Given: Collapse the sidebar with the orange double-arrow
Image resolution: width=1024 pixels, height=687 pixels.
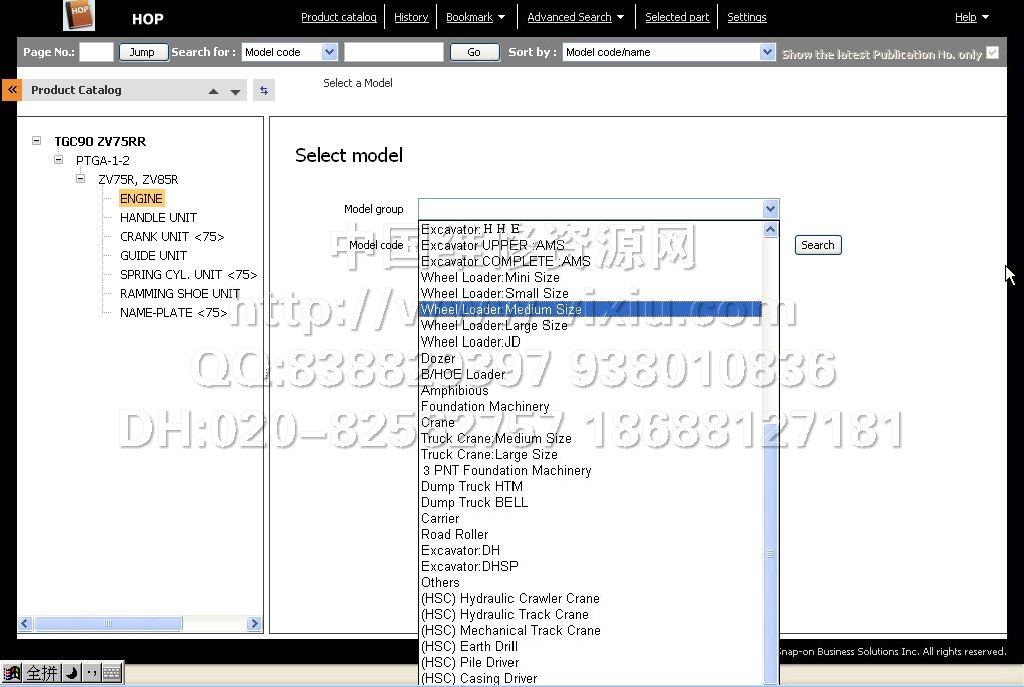Looking at the screenshot, I should coord(12,90).
